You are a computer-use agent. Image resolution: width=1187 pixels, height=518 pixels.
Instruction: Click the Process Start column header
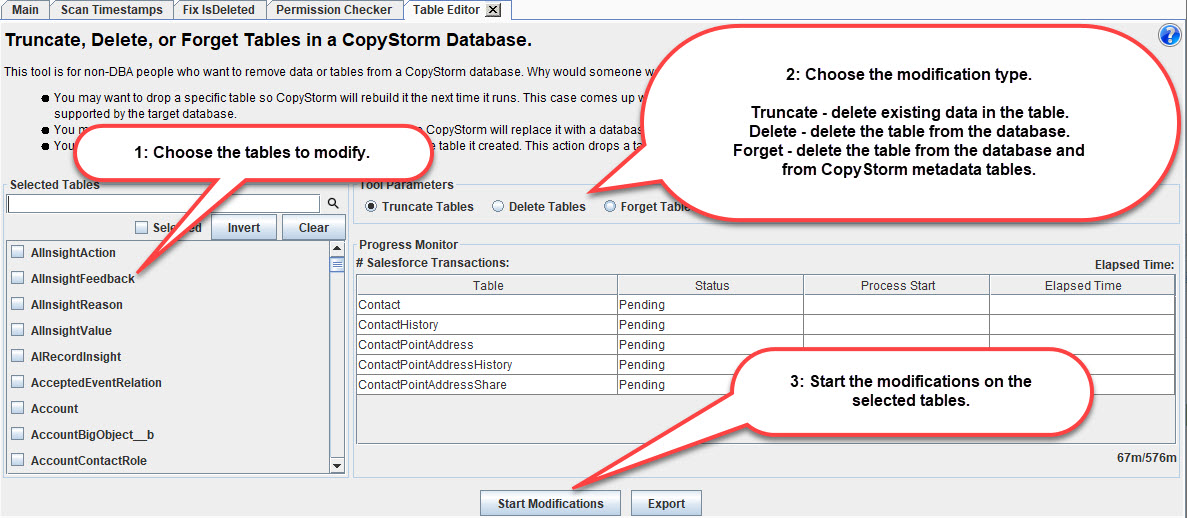click(x=897, y=286)
